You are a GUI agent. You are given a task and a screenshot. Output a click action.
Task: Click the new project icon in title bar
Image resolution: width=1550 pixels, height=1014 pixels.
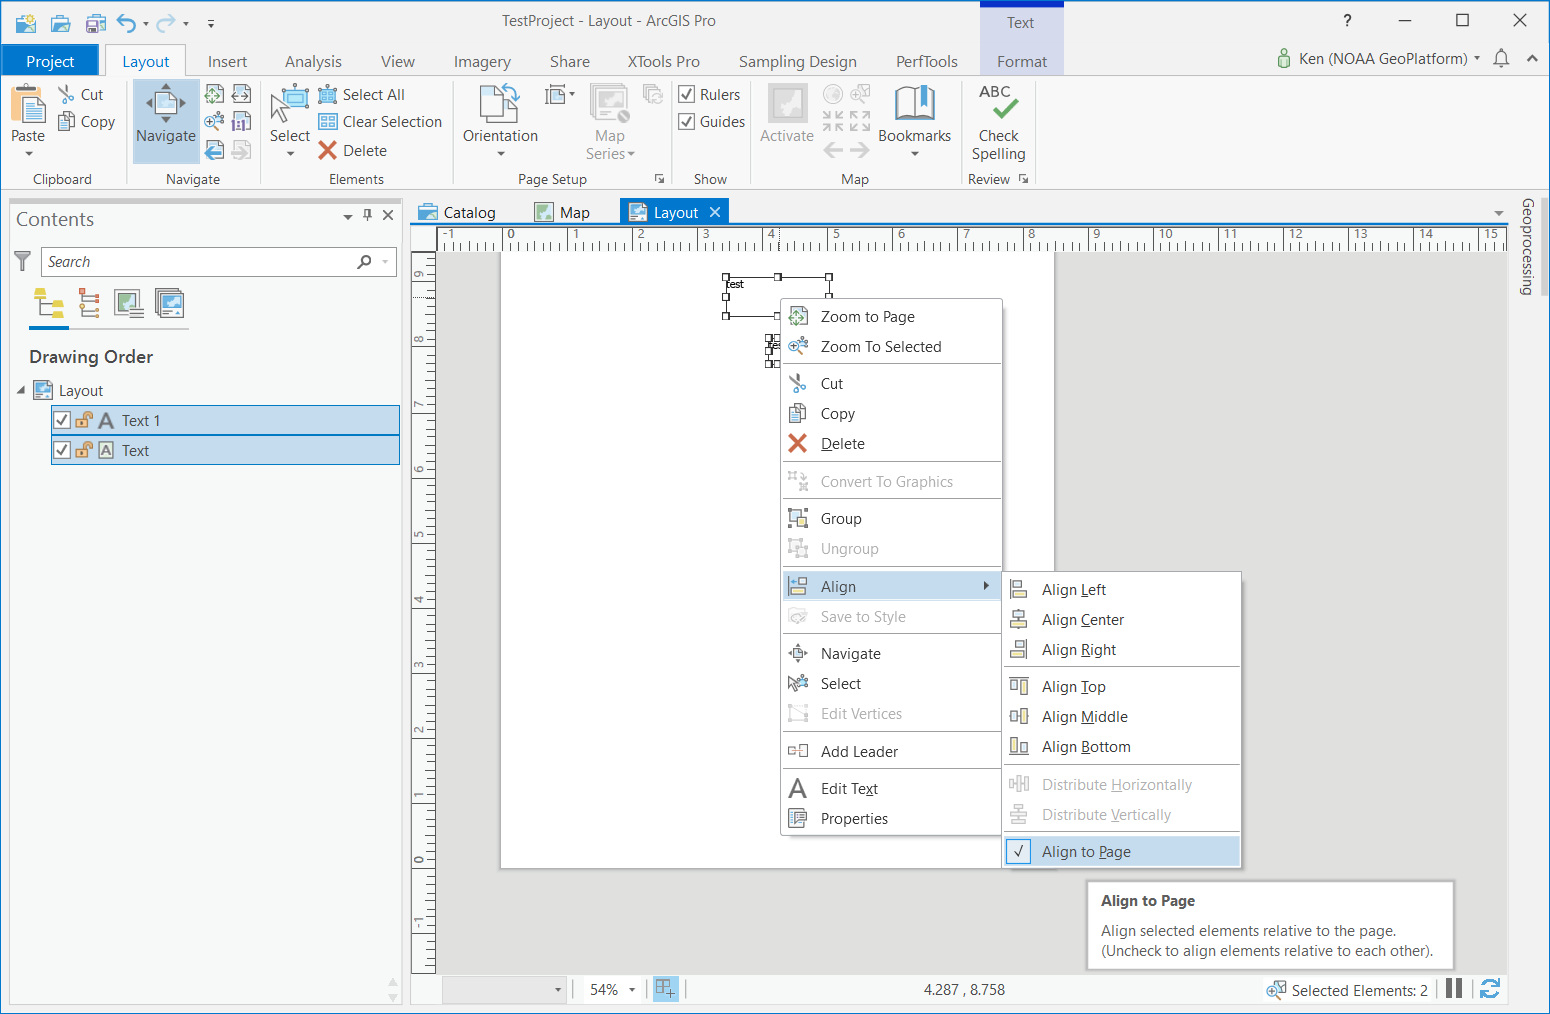26,23
